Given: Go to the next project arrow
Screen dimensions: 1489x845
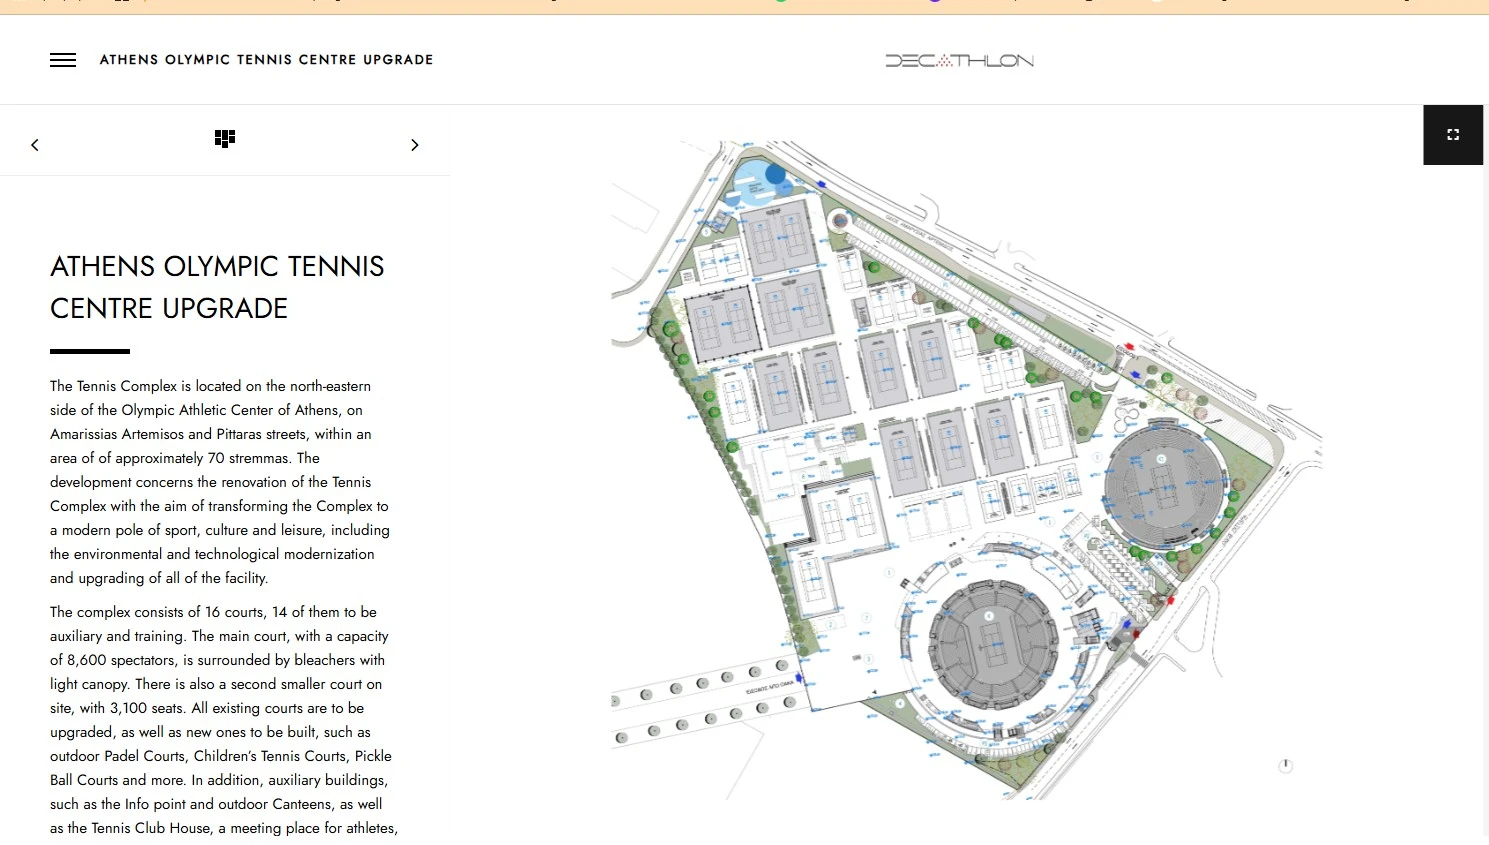Looking at the screenshot, I should [415, 145].
